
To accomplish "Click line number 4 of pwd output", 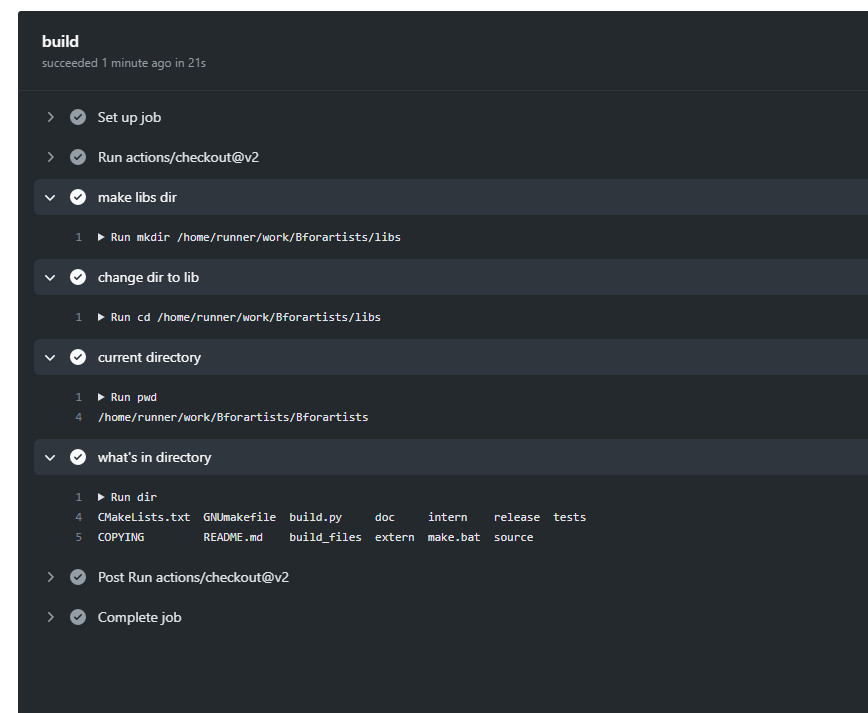I will 78,417.
